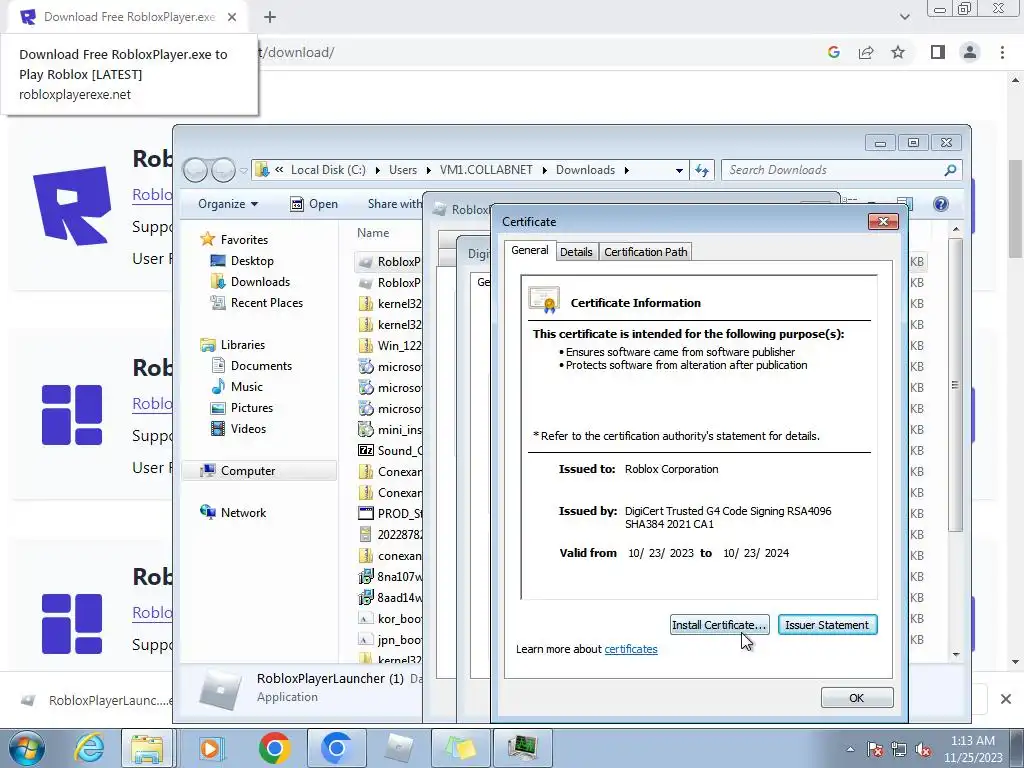The width and height of the screenshot is (1024, 768).
Task: Click Users in the address breadcrumb
Action: click(403, 170)
